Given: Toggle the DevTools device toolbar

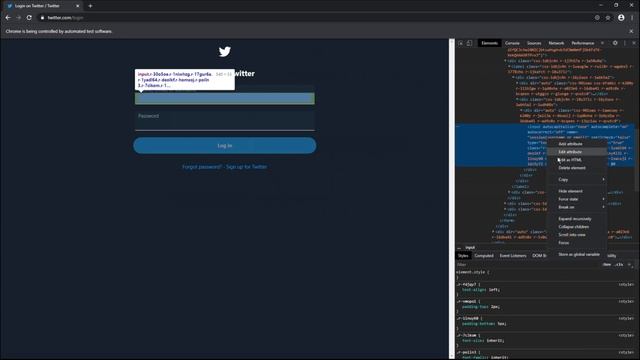Looking at the screenshot, I should pyautogui.click(x=469, y=43).
